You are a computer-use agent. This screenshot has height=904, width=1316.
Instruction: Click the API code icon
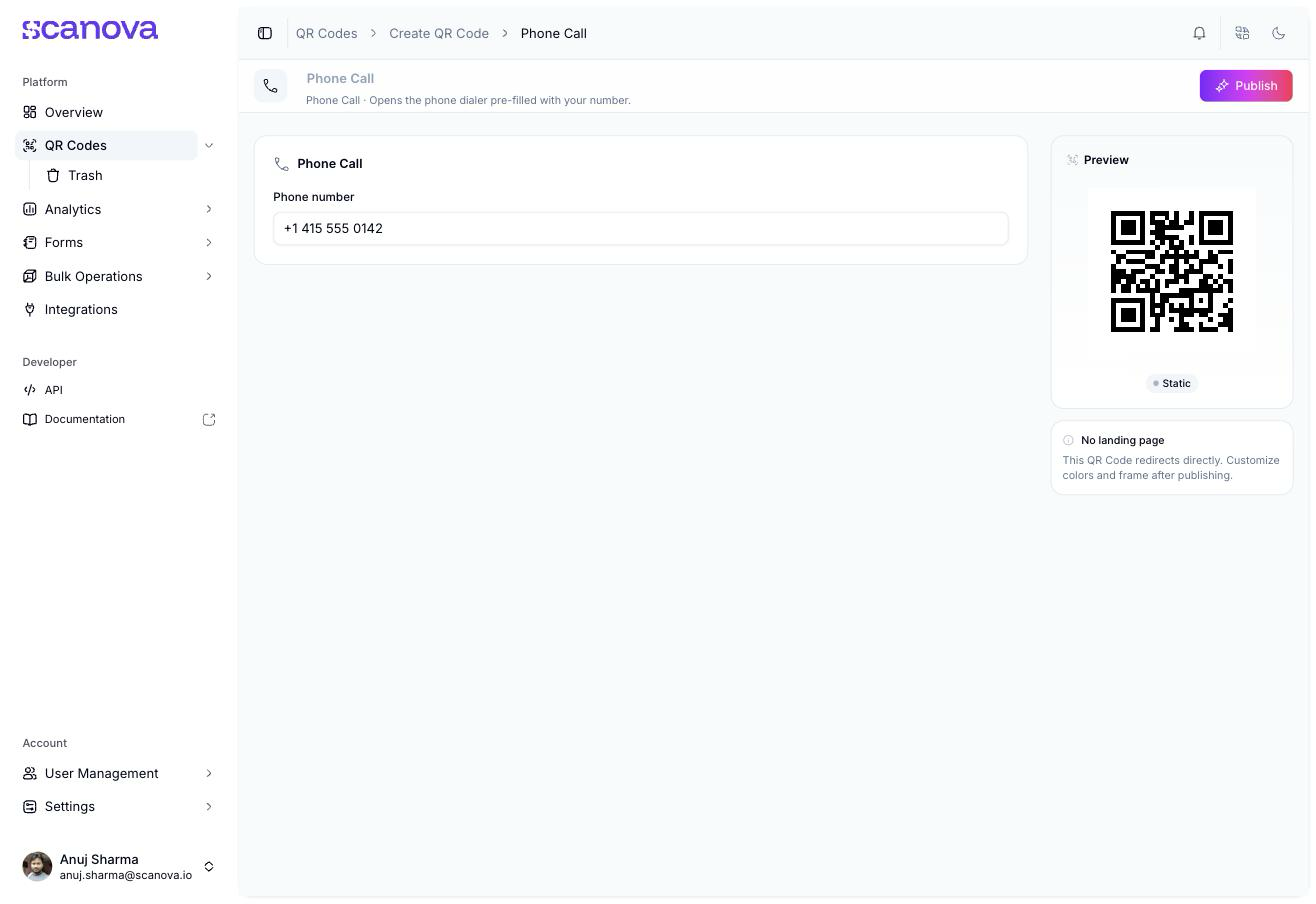(30, 390)
